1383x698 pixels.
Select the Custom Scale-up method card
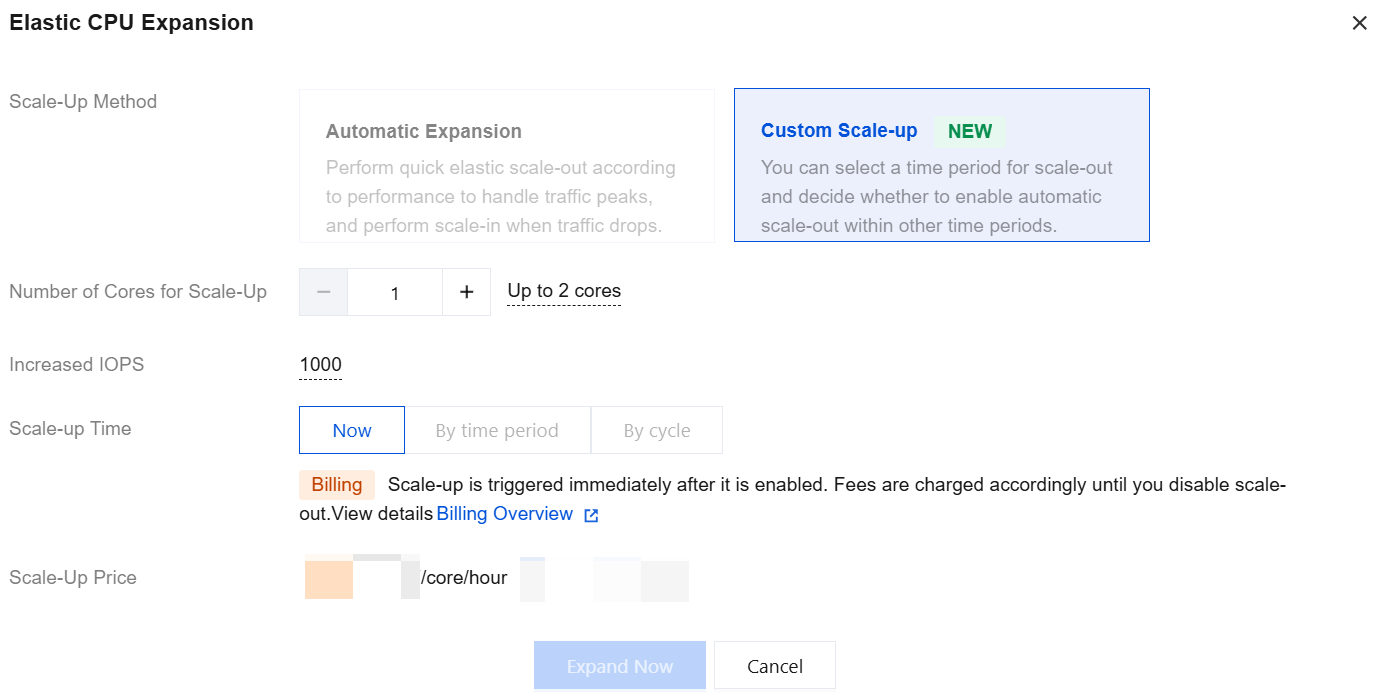coord(941,165)
